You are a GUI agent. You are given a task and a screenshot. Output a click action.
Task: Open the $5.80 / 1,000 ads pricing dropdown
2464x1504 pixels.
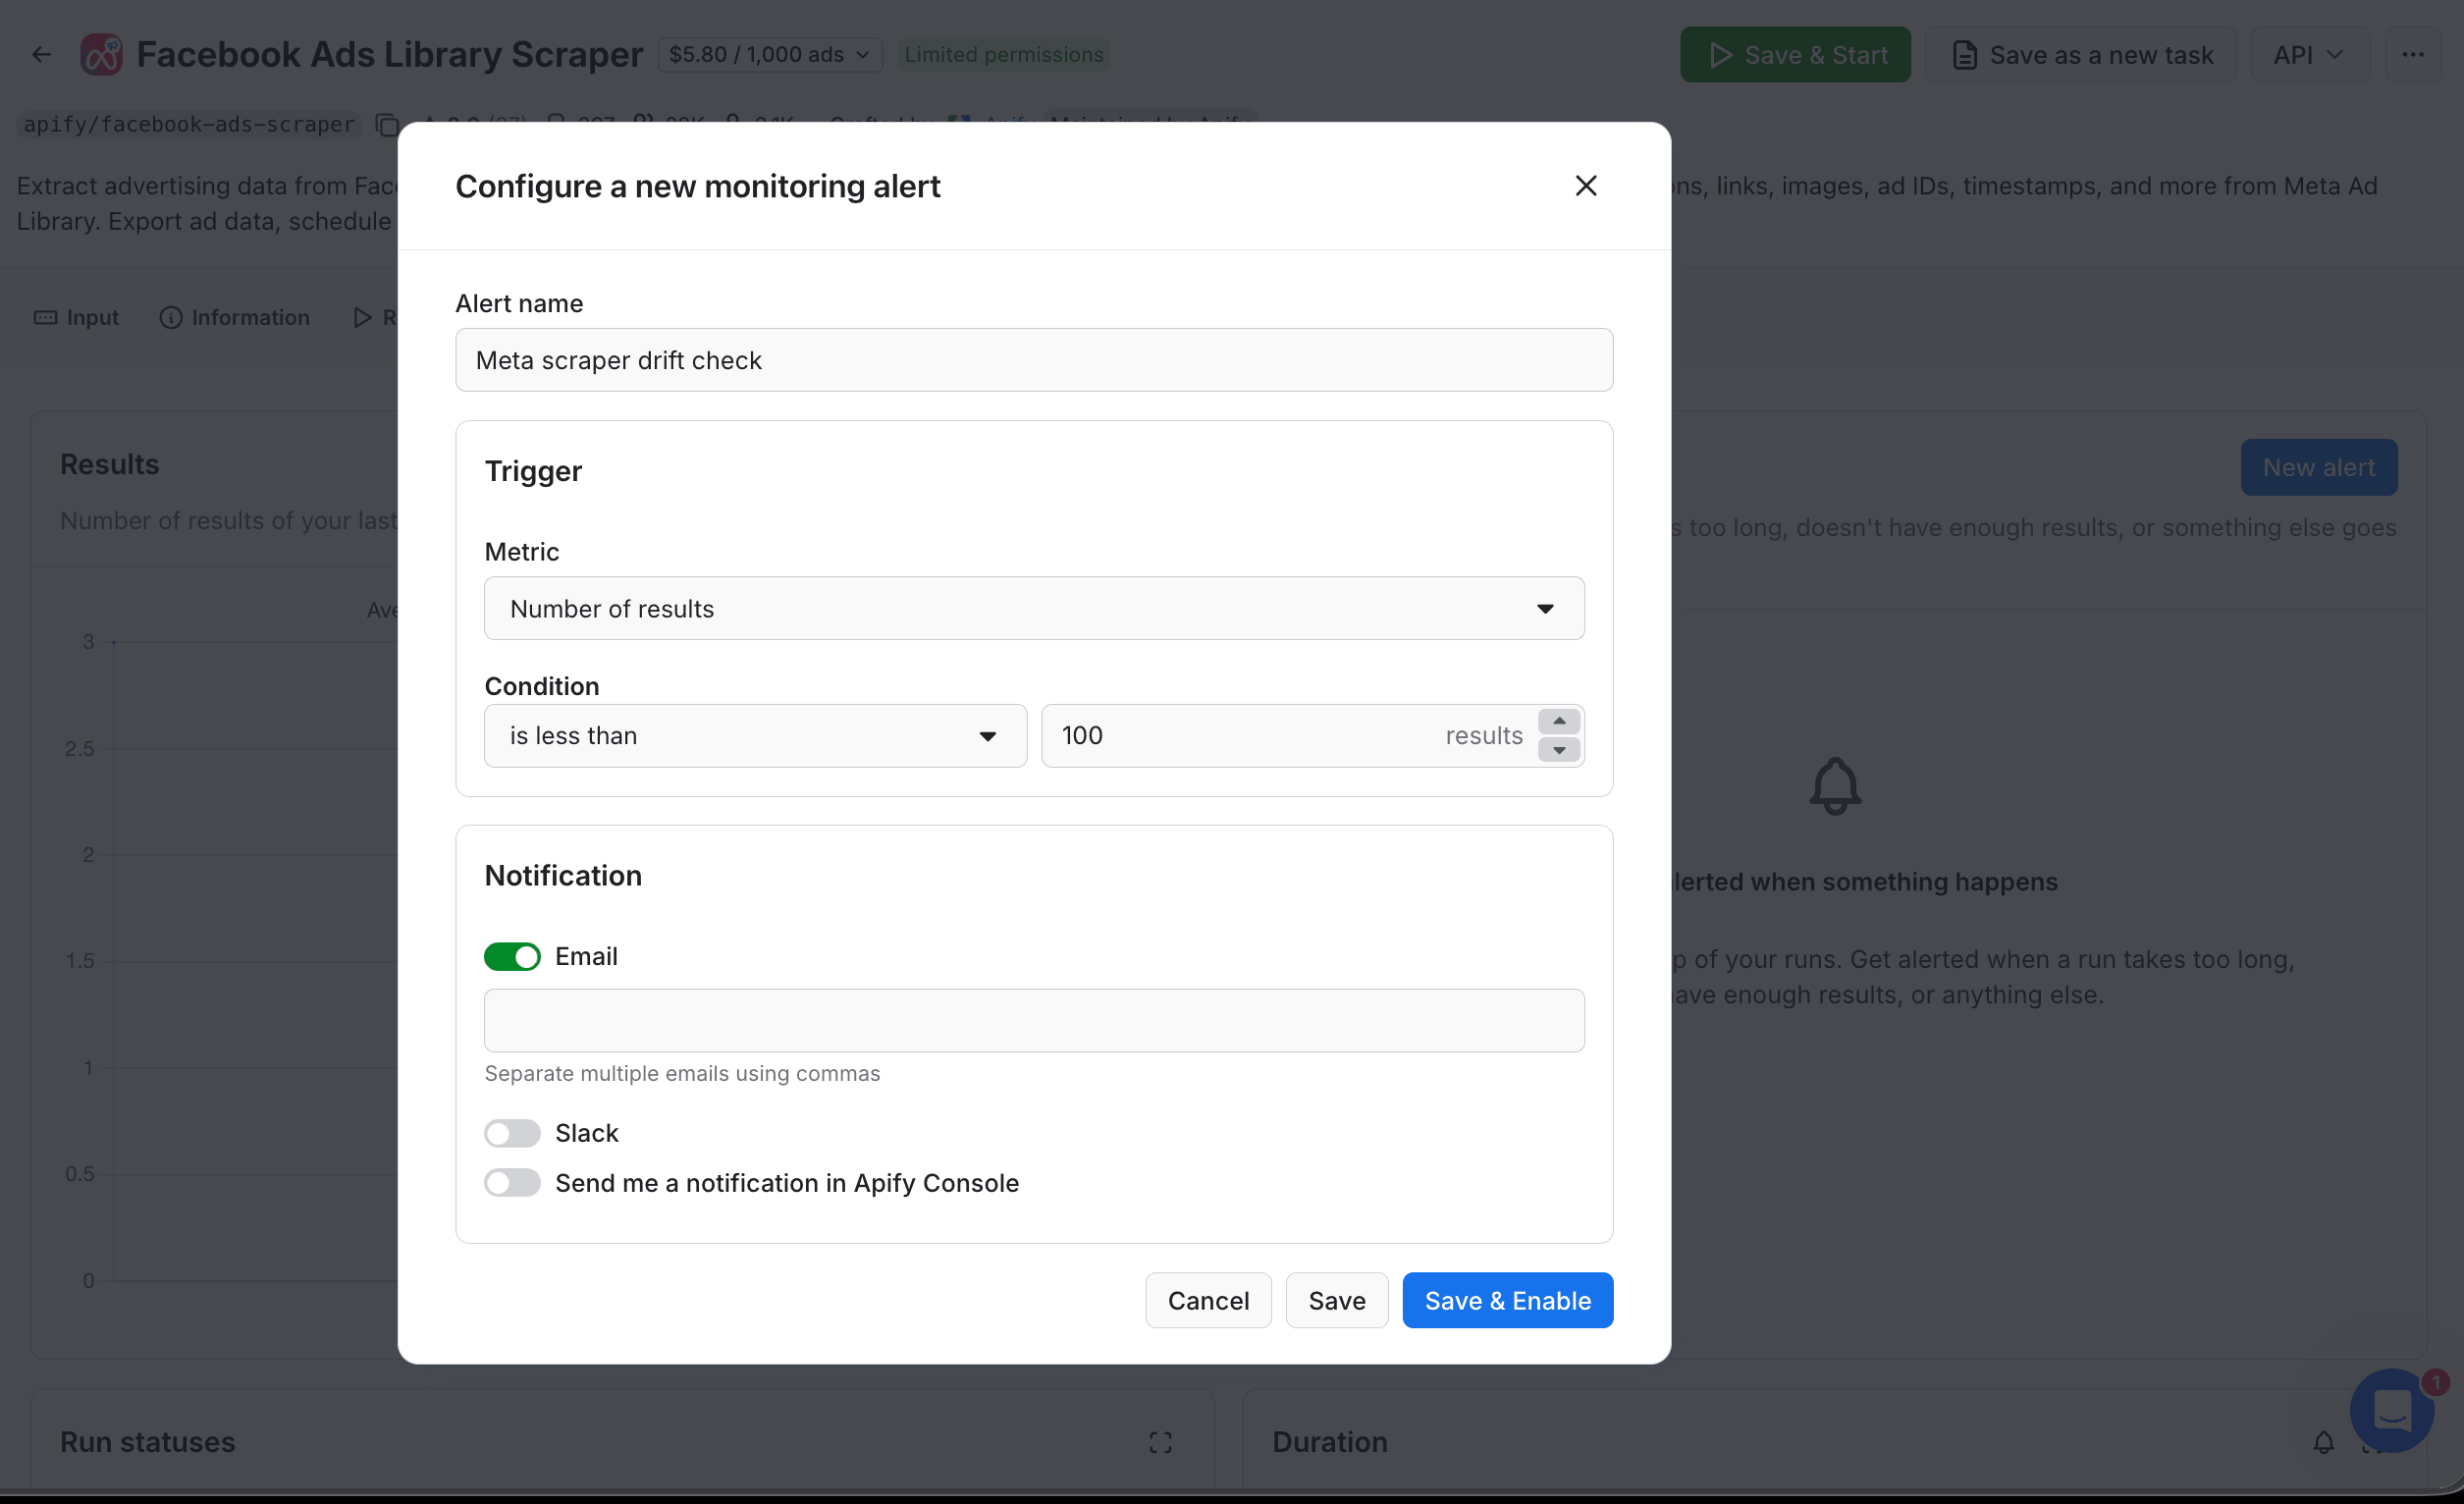tap(769, 54)
